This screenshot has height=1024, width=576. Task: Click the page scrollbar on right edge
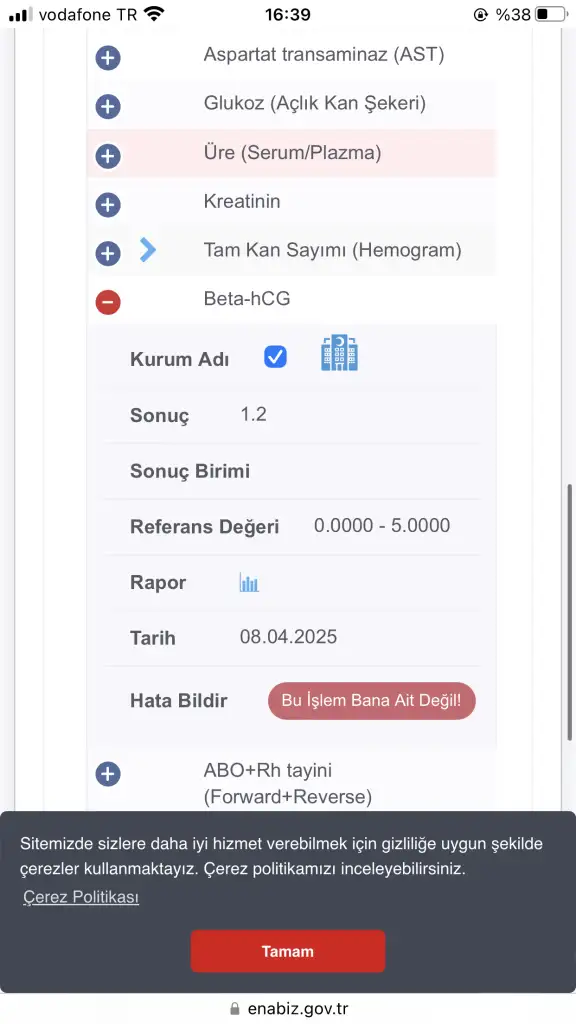[x=570, y=612]
